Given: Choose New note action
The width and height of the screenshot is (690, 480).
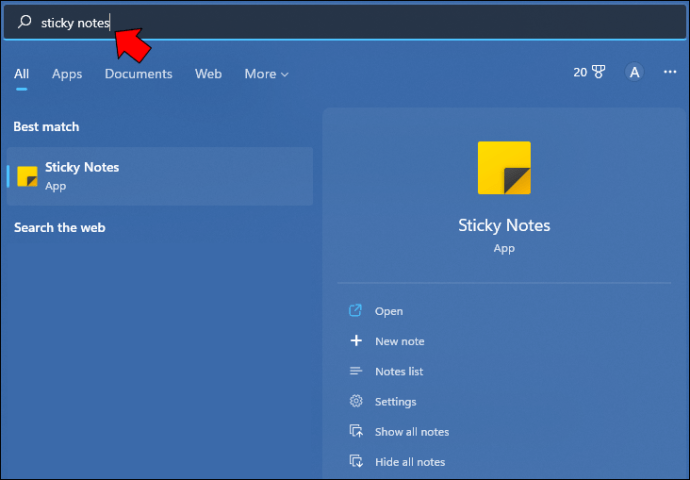Looking at the screenshot, I should pos(399,341).
